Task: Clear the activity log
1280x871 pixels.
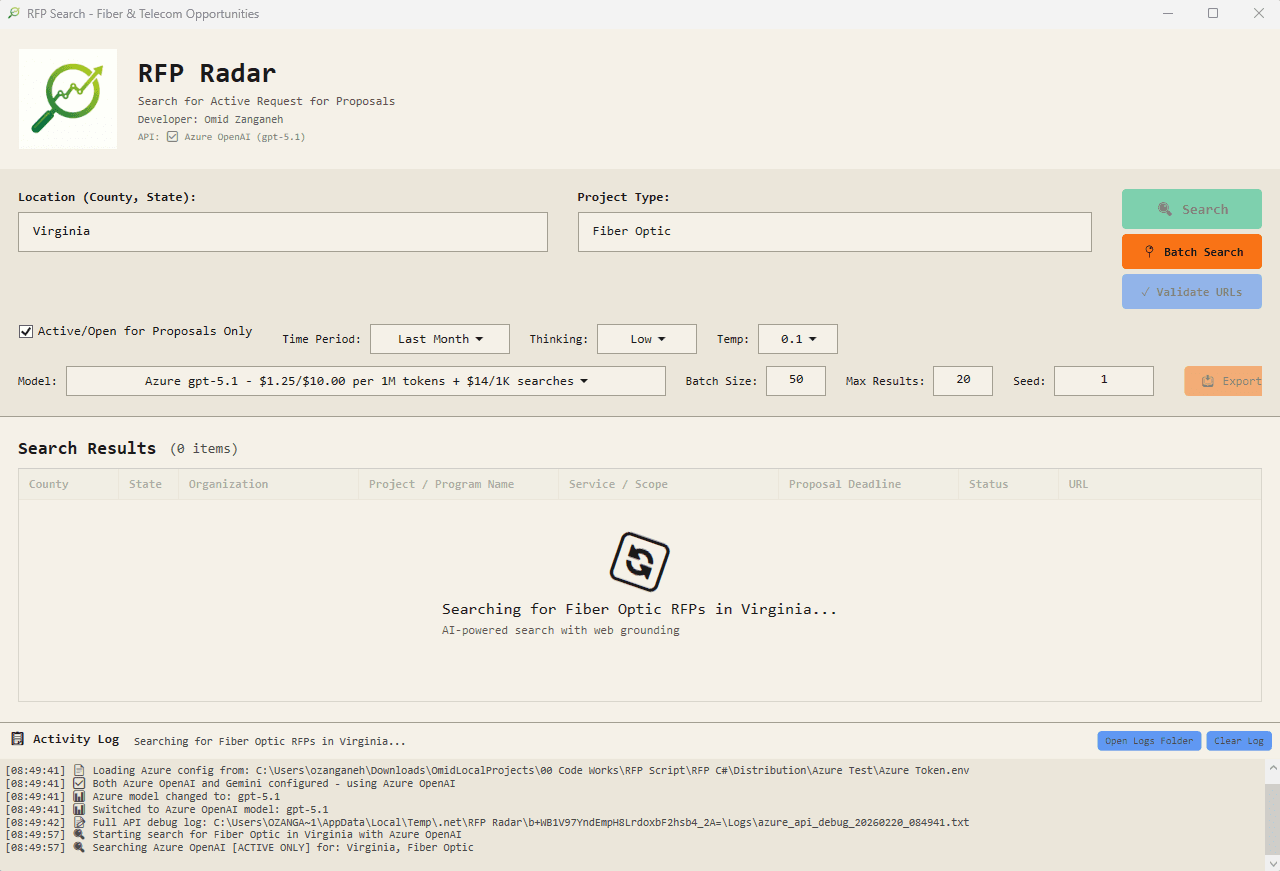Action: [x=1238, y=740]
